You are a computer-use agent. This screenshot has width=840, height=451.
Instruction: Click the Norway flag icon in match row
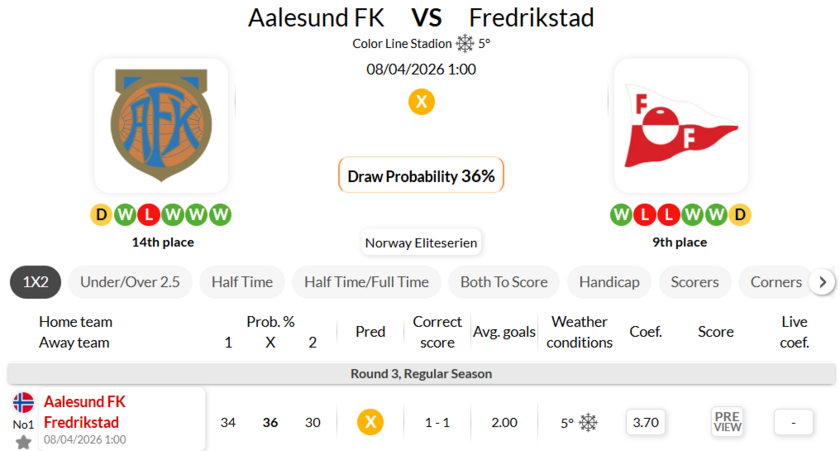coord(23,403)
